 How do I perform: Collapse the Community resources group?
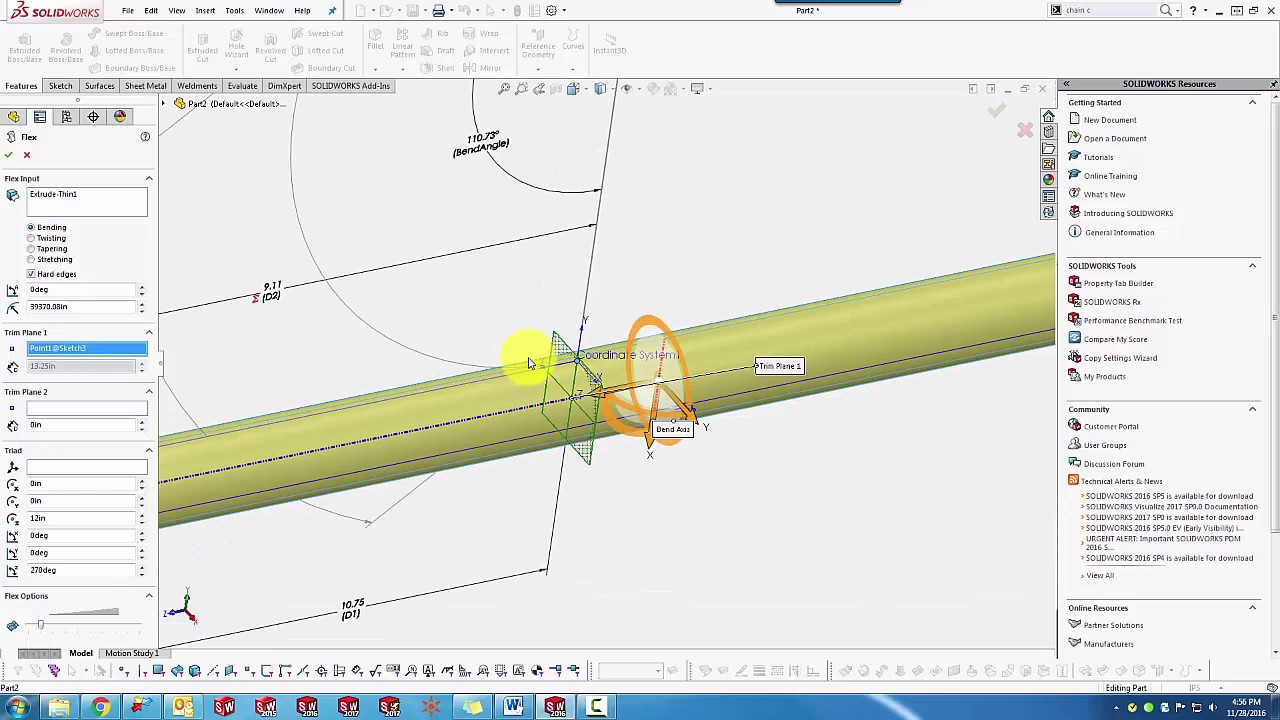[x=1252, y=409]
